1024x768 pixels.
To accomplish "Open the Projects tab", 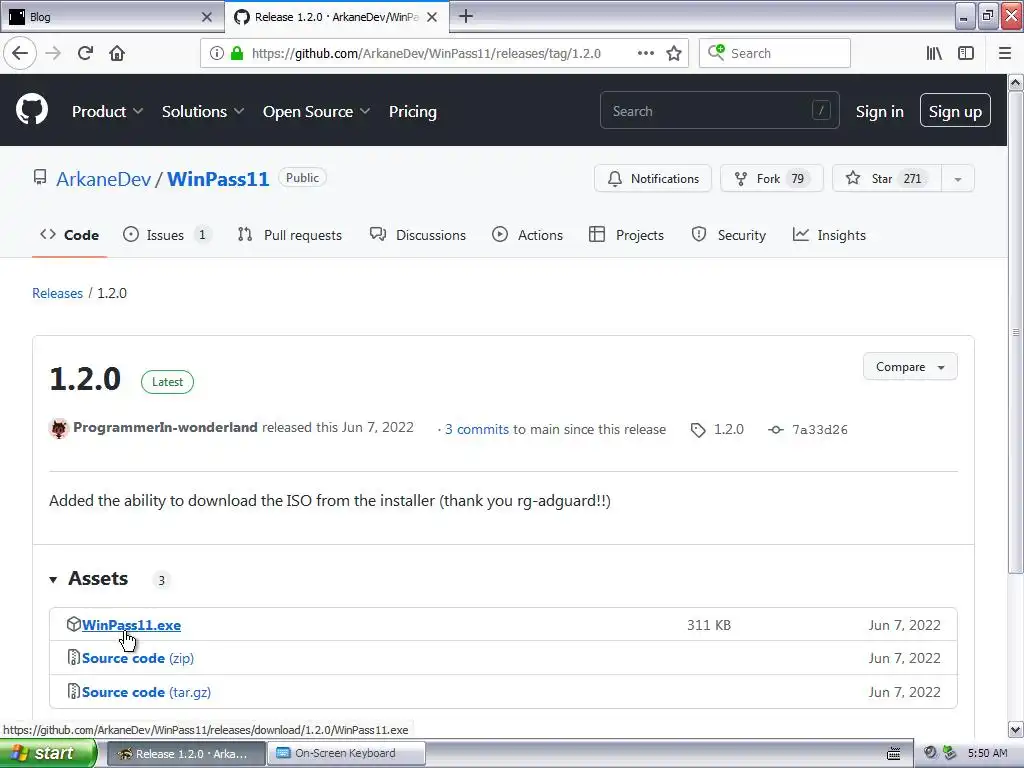I will (x=626, y=235).
